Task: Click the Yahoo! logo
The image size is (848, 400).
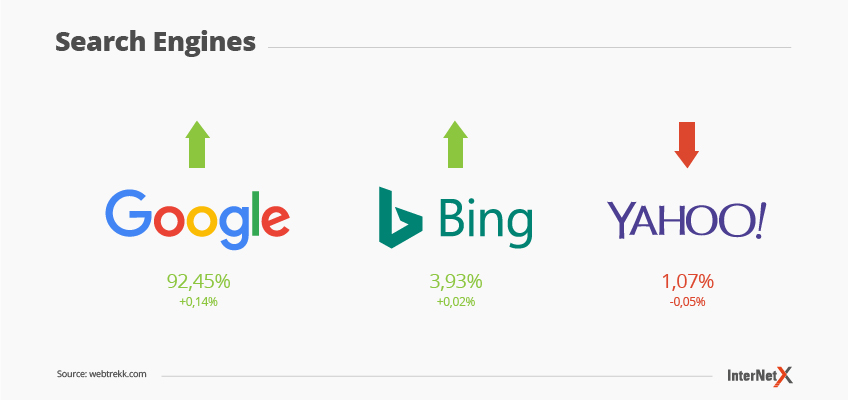Action: 687,221
